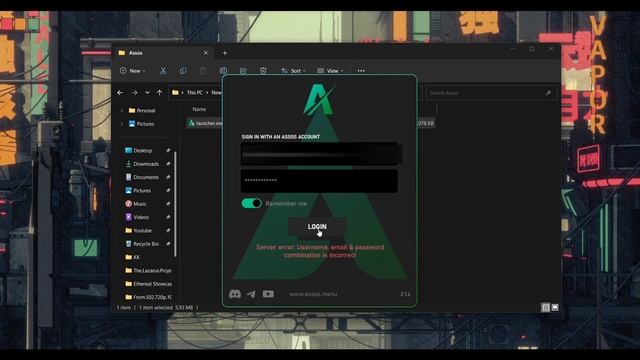The image size is (640, 360).
Task: Click the Name column header
Action: (199, 109)
